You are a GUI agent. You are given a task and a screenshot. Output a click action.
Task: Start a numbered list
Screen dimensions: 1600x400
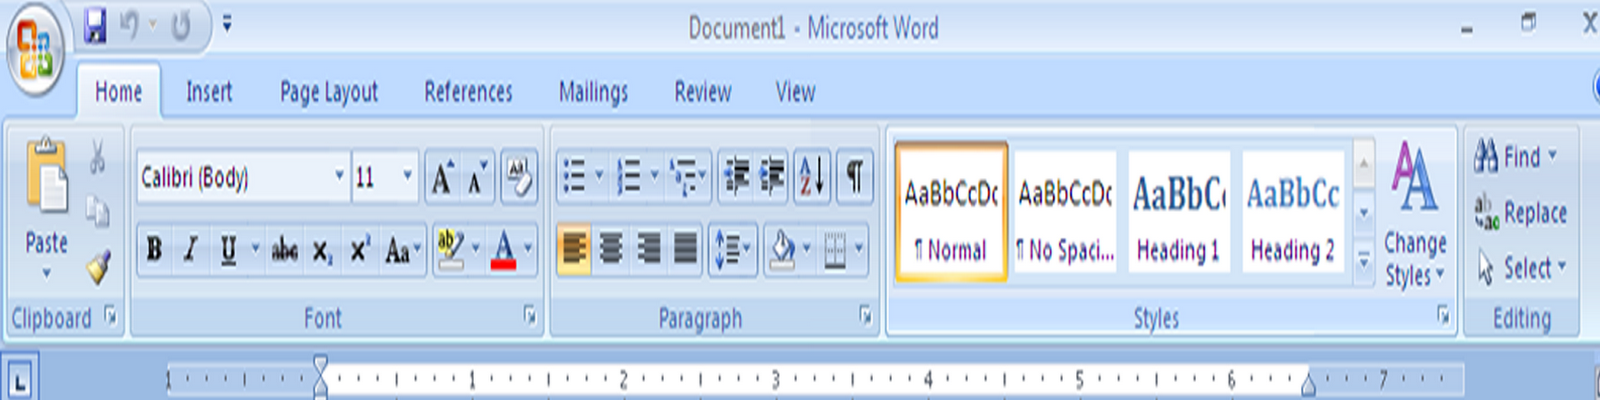point(629,178)
